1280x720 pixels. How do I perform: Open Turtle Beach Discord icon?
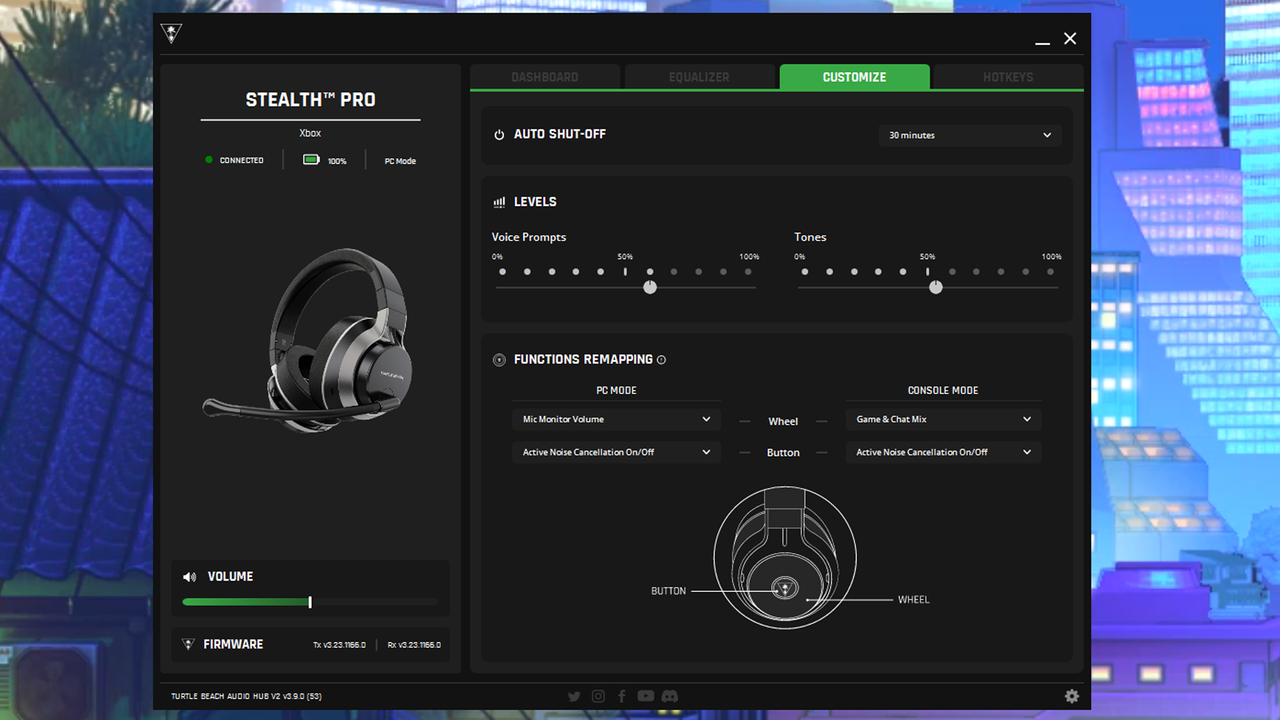pyautogui.click(x=670, y=696)
